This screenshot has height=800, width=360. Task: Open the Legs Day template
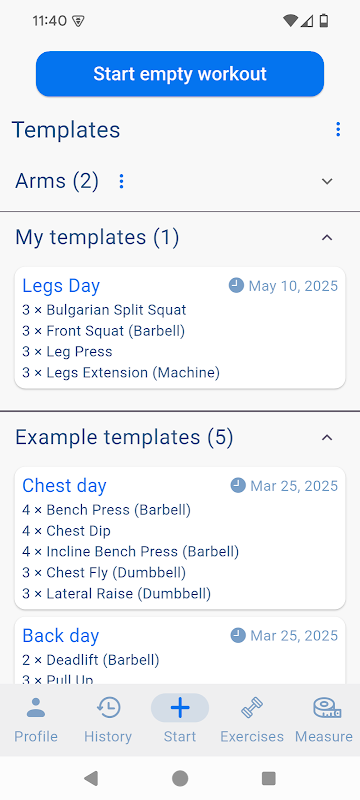[180, 328]
